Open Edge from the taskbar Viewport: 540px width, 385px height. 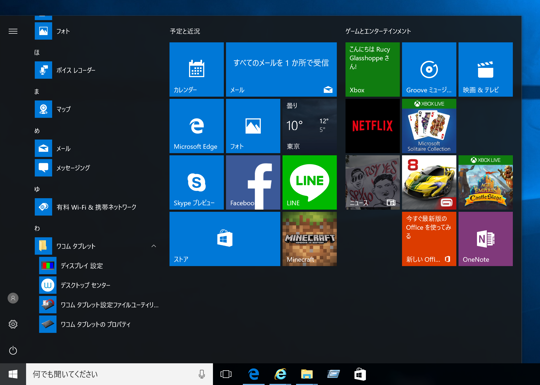pyautogui.click(x=253, y=374)
